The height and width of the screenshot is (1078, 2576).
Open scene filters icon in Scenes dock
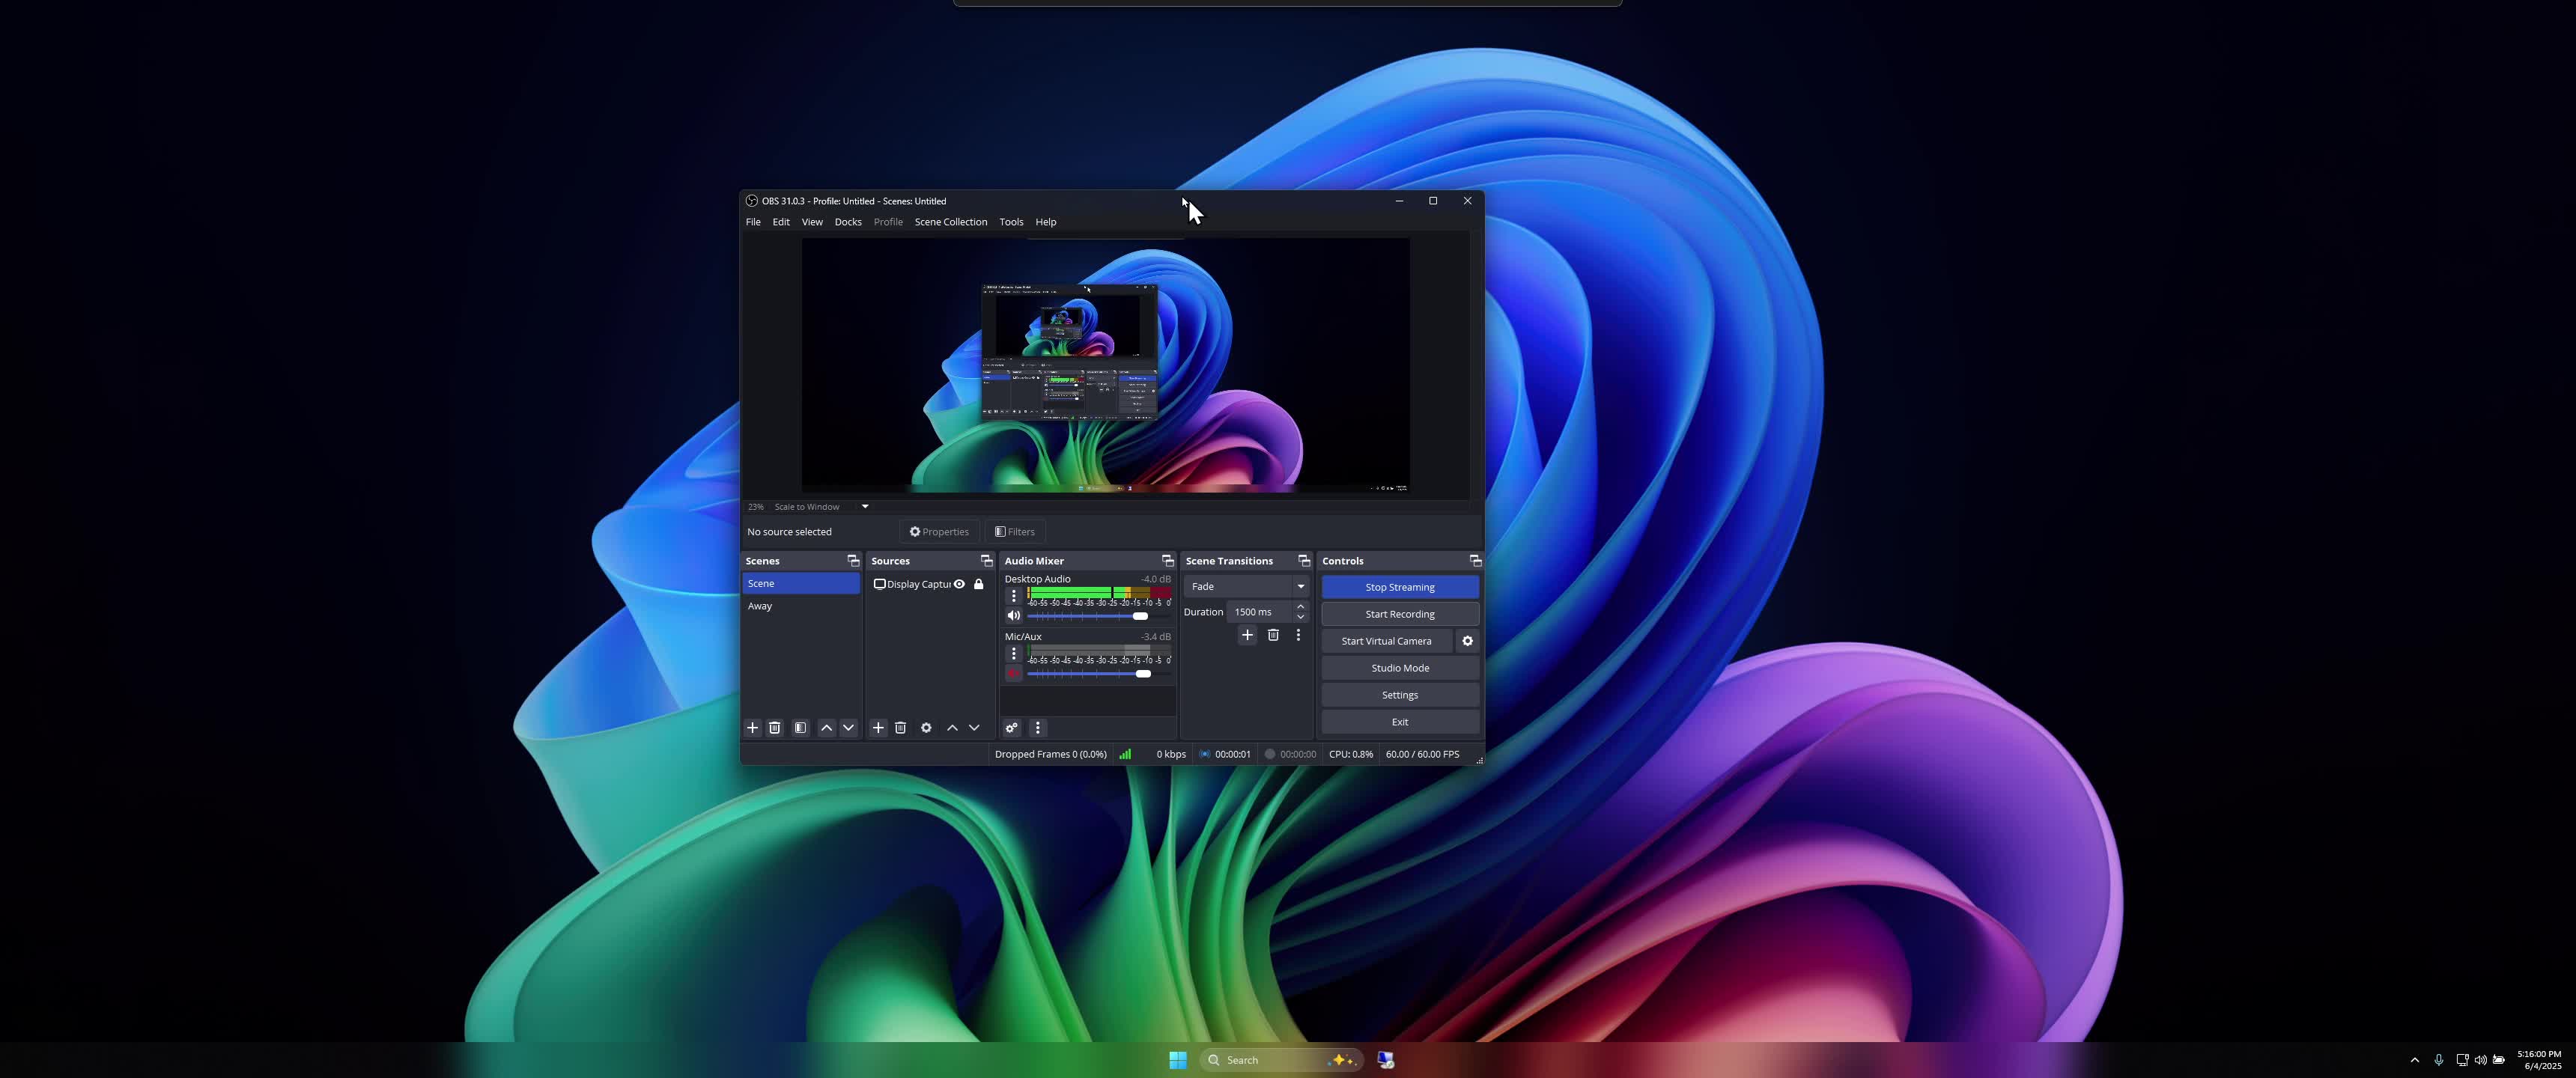pyautogui.click(x=800, y=728)
